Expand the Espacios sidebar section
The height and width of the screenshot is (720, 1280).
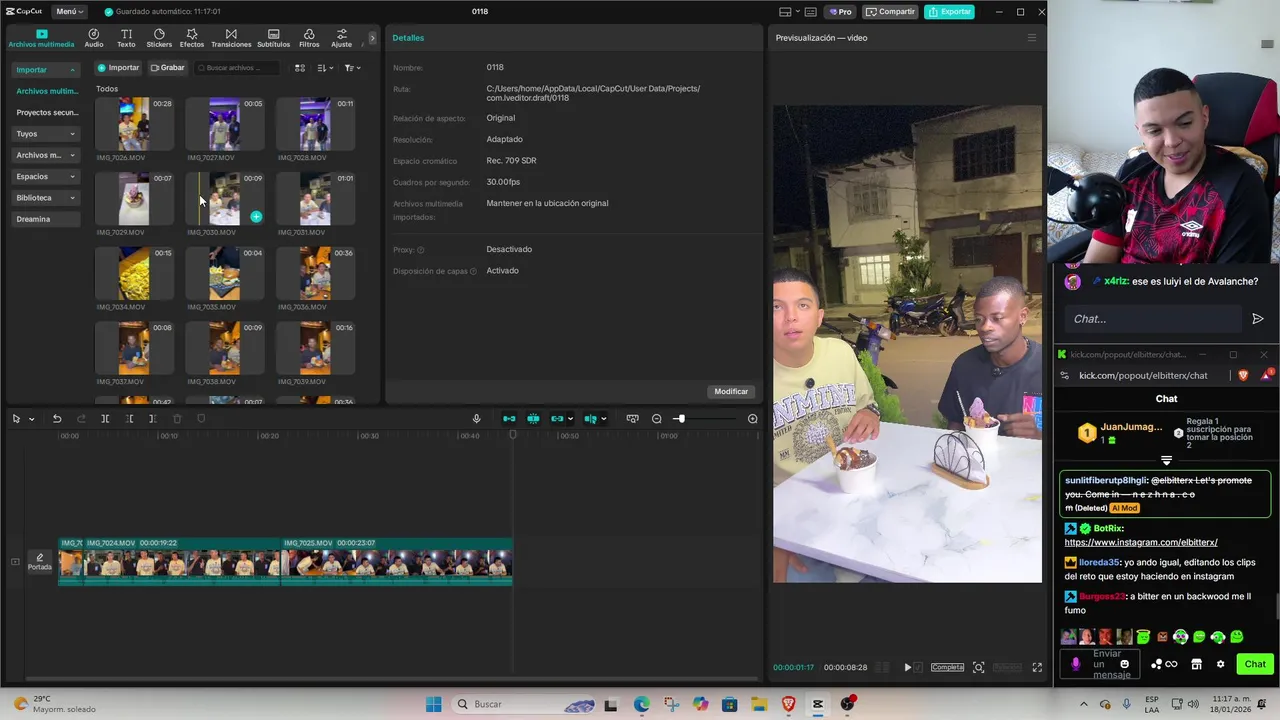tap(45, 177)
